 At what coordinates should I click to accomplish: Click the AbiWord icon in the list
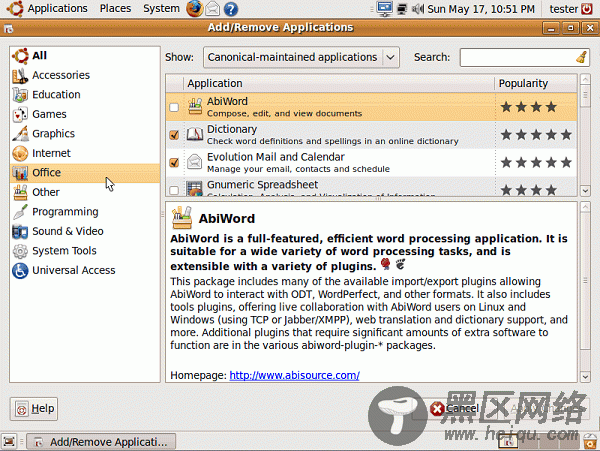(x=195, y=107)
